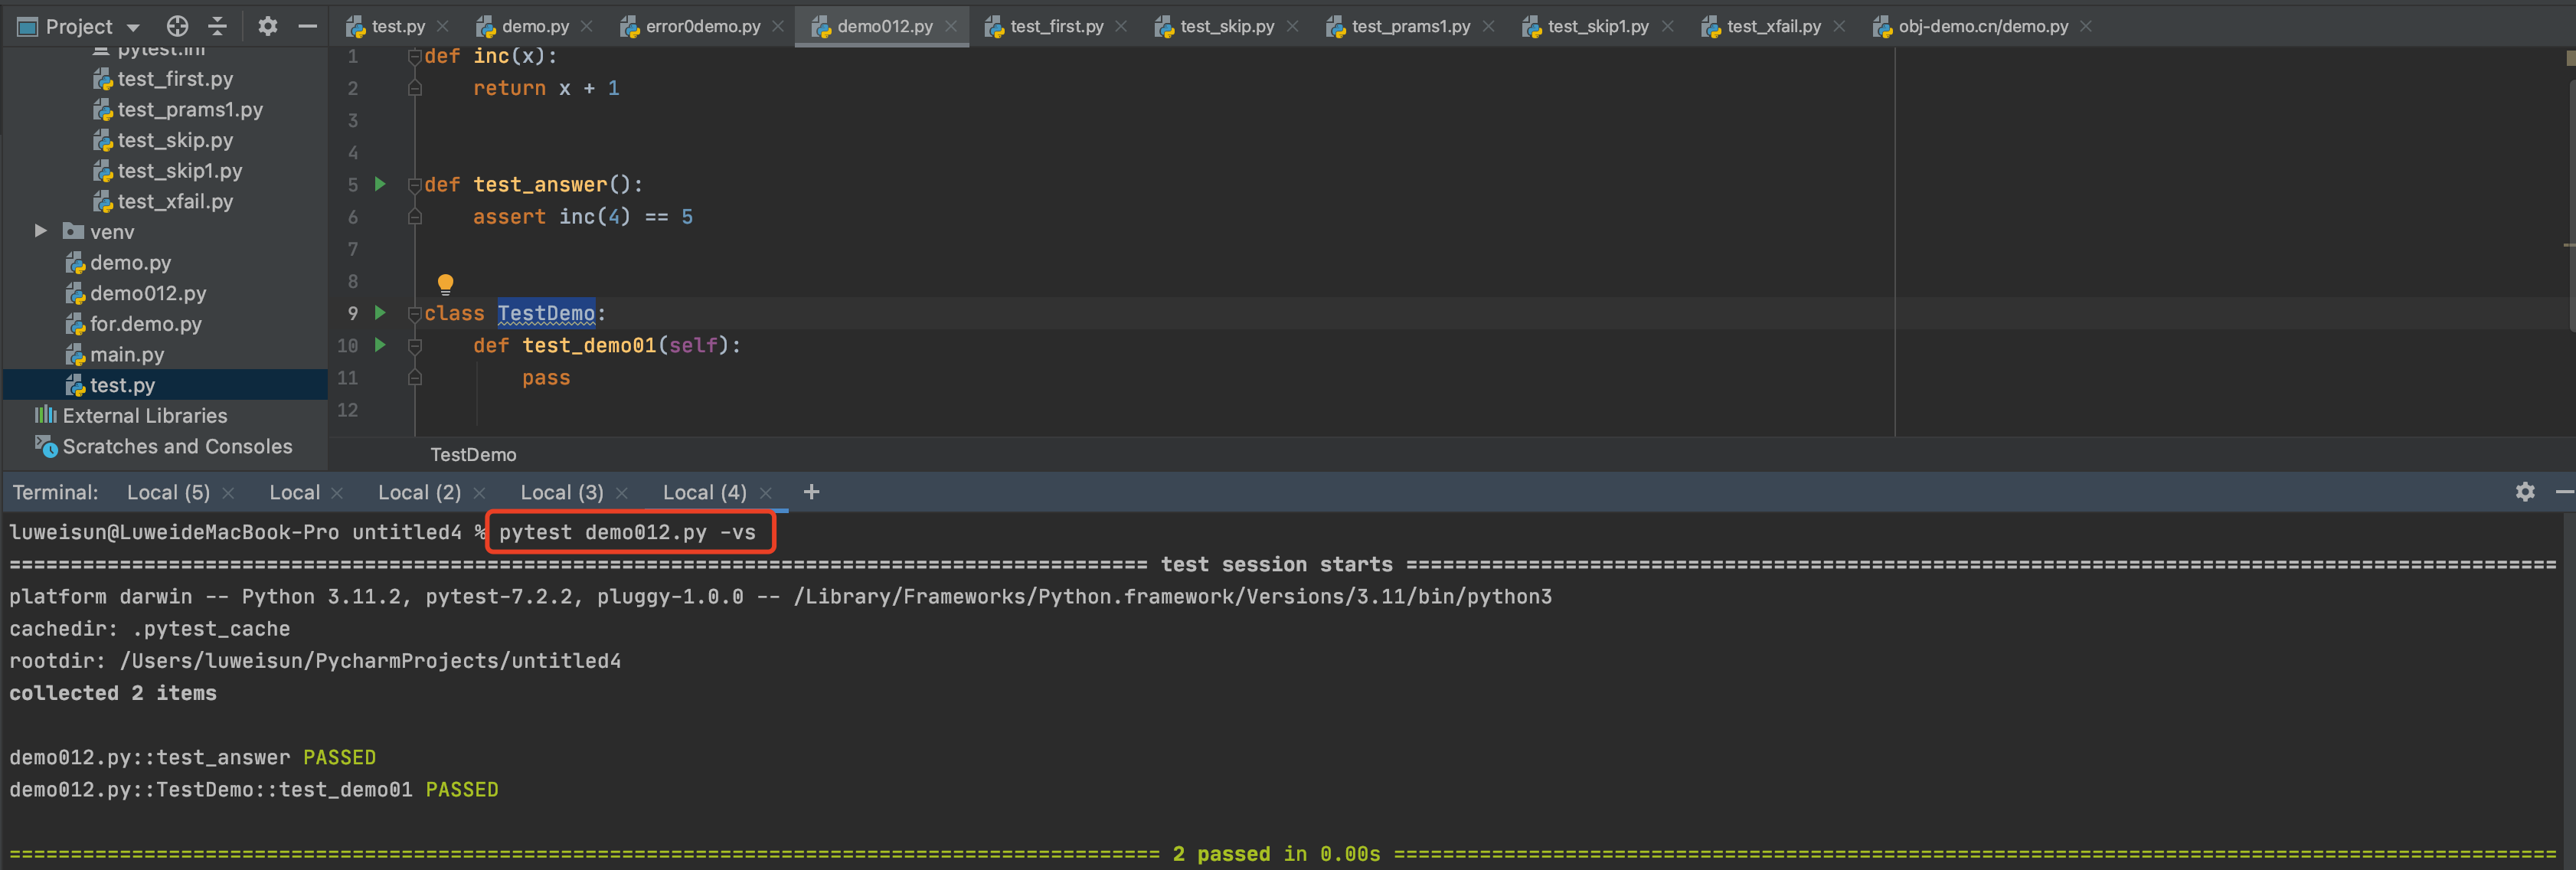2576x870 pixels.
Task: Add a new terminal tab with plus
Action: coord(811,492)
